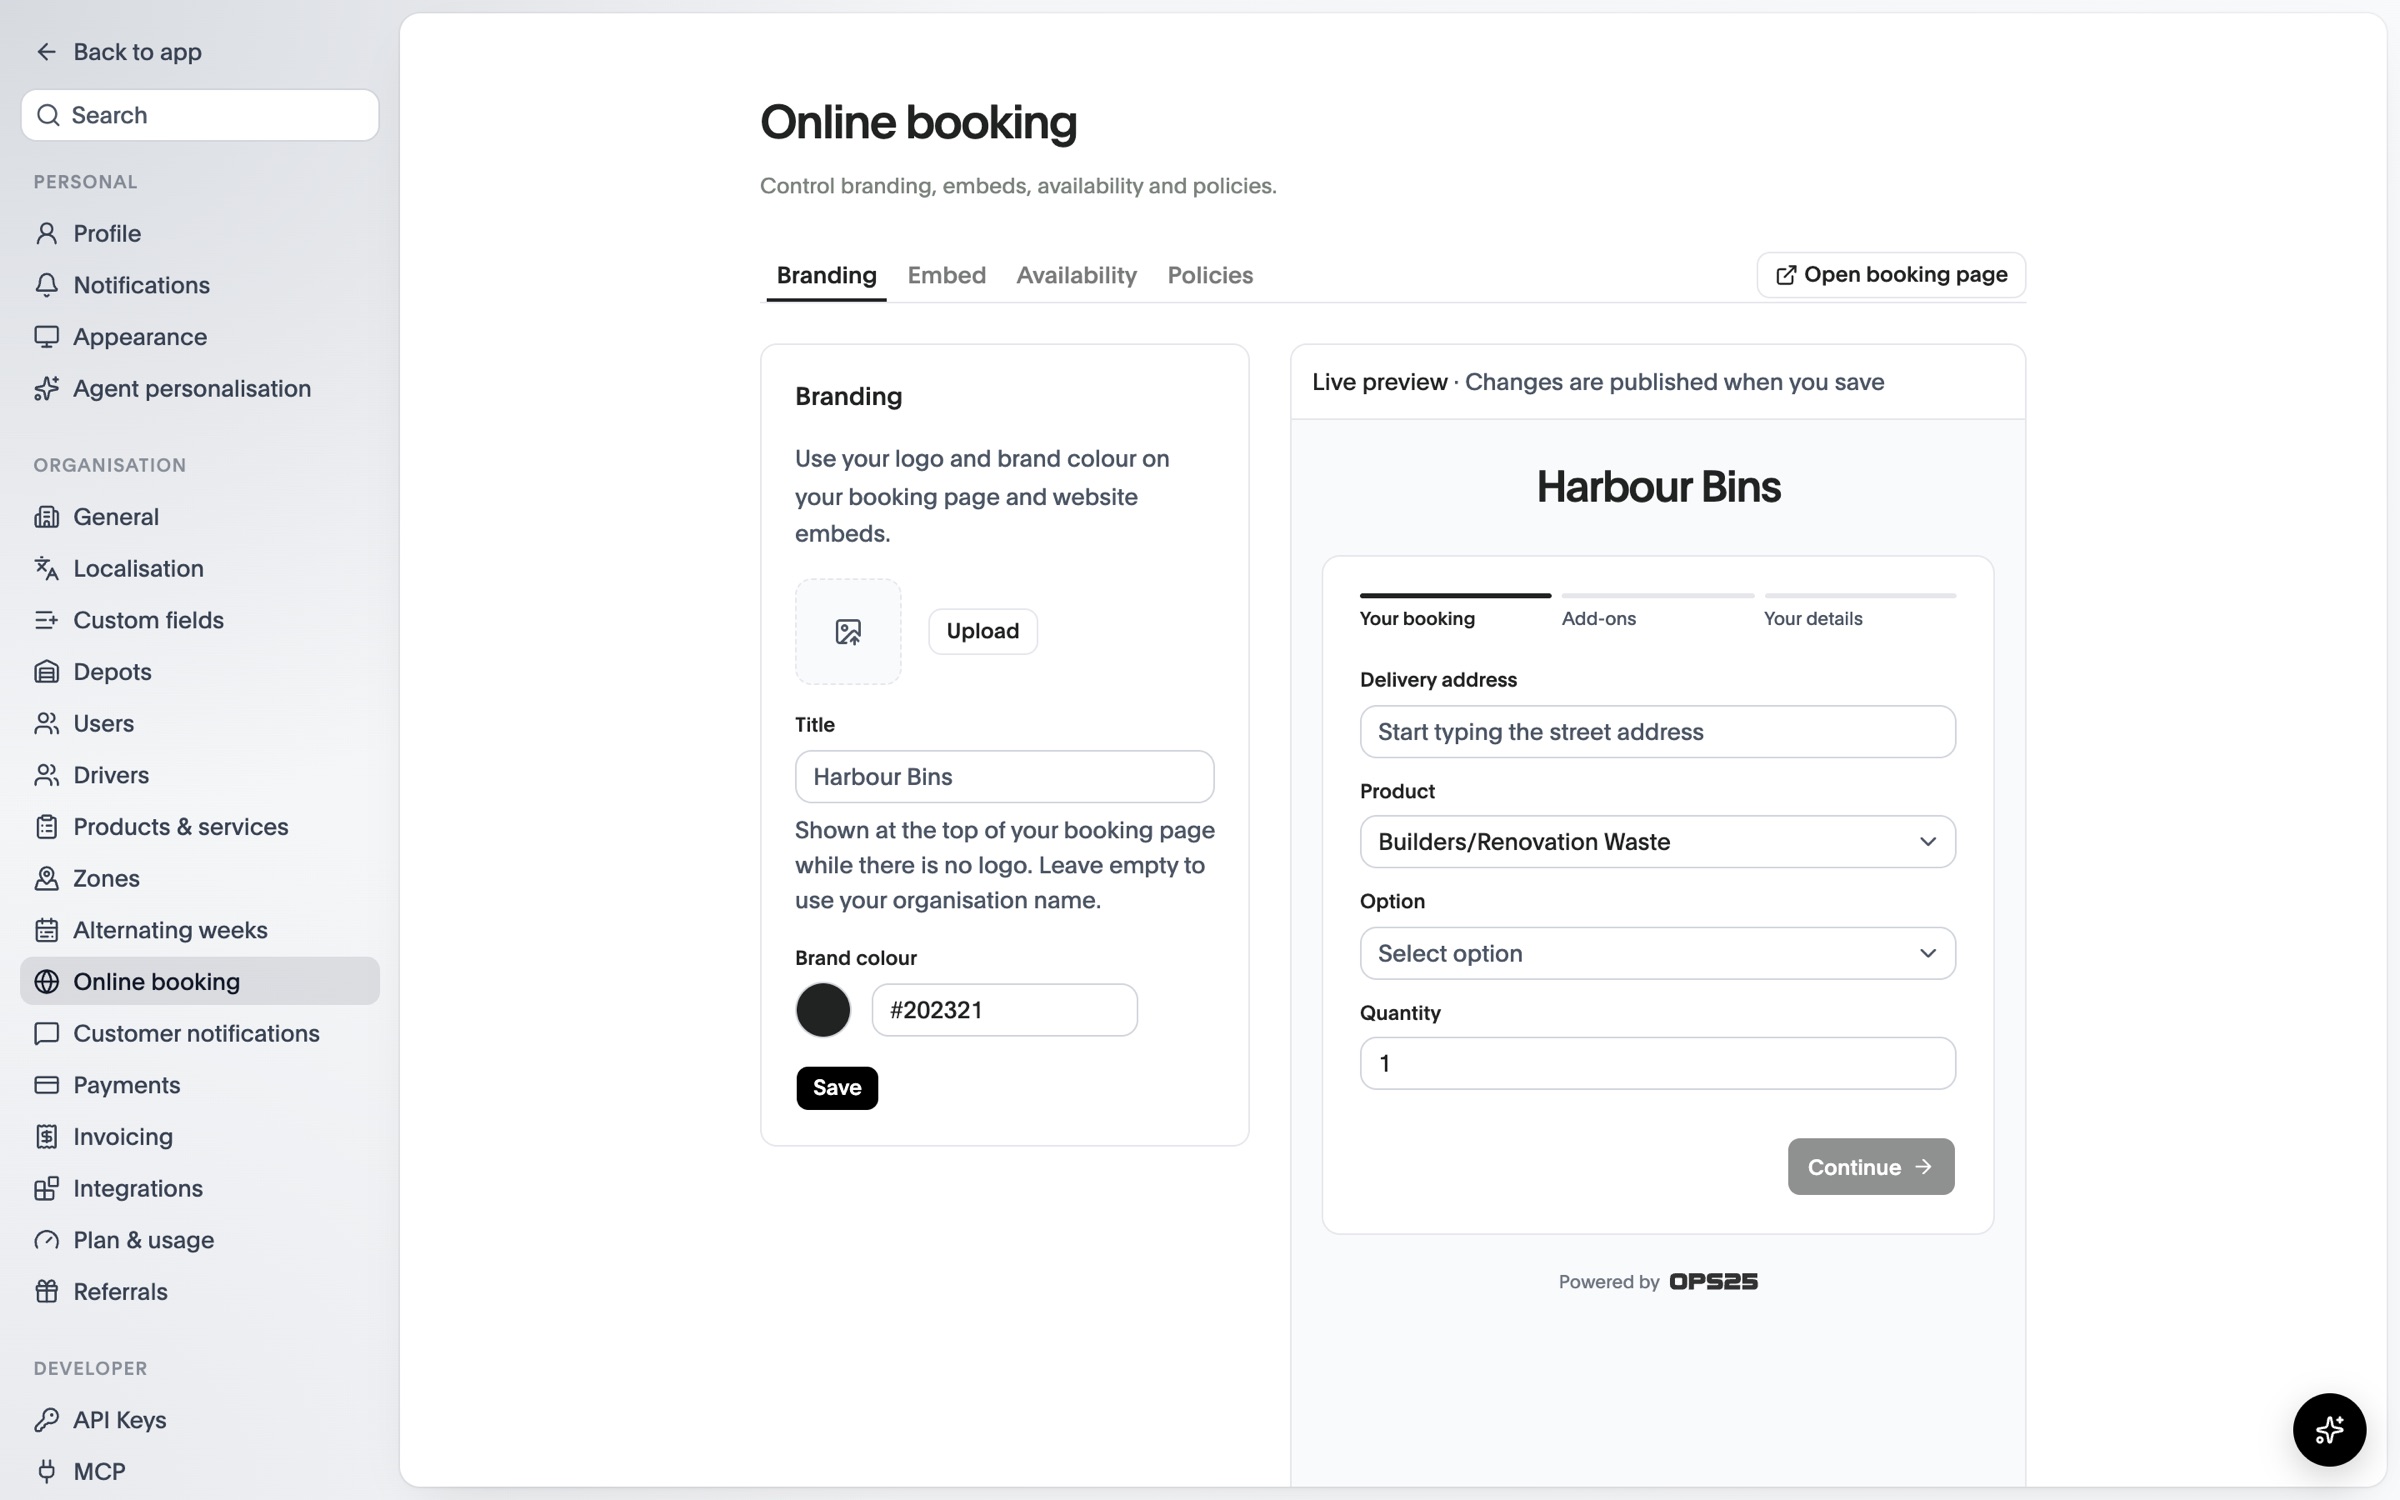Click the brand colour hex field
Viewport: 2400px width, 1500px height.
pyautogui.click(x=1004, y=1010)
